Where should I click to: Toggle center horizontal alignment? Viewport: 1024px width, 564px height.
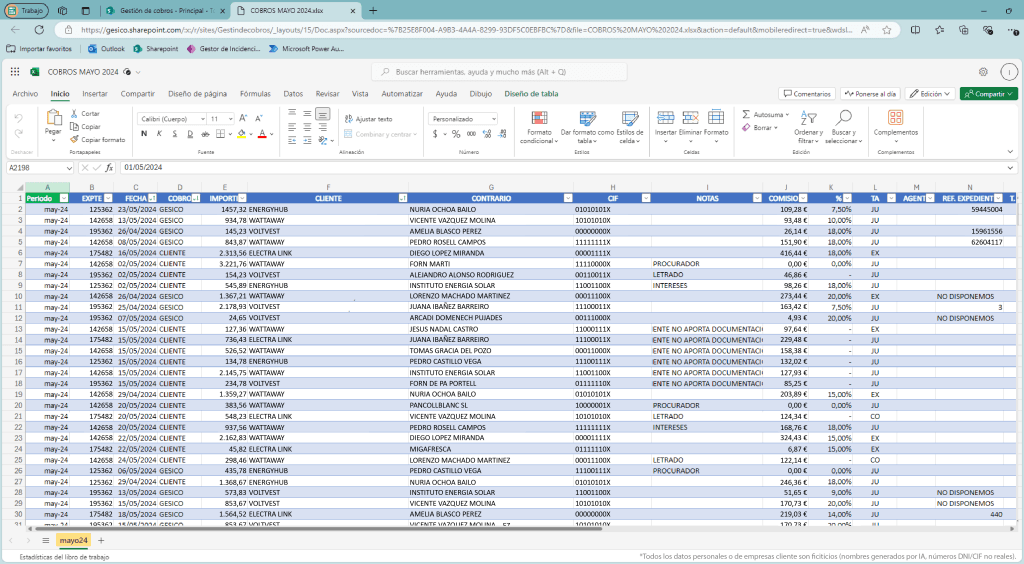pos(307,127)
